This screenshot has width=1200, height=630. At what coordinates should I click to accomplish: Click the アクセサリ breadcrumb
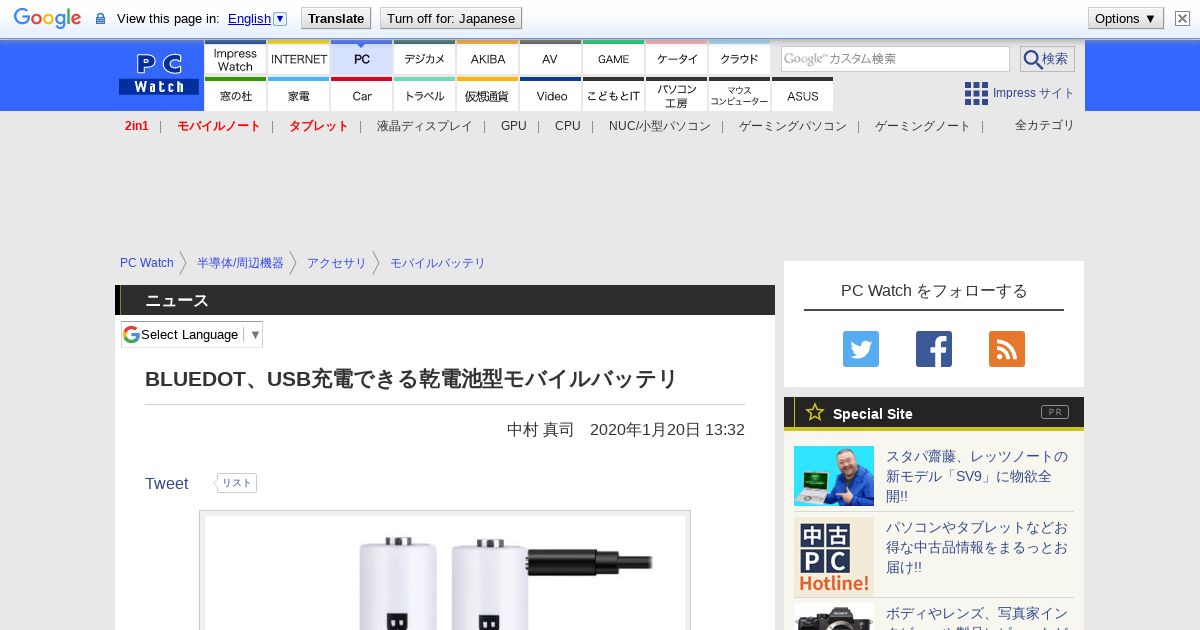[x=337, y=263]
